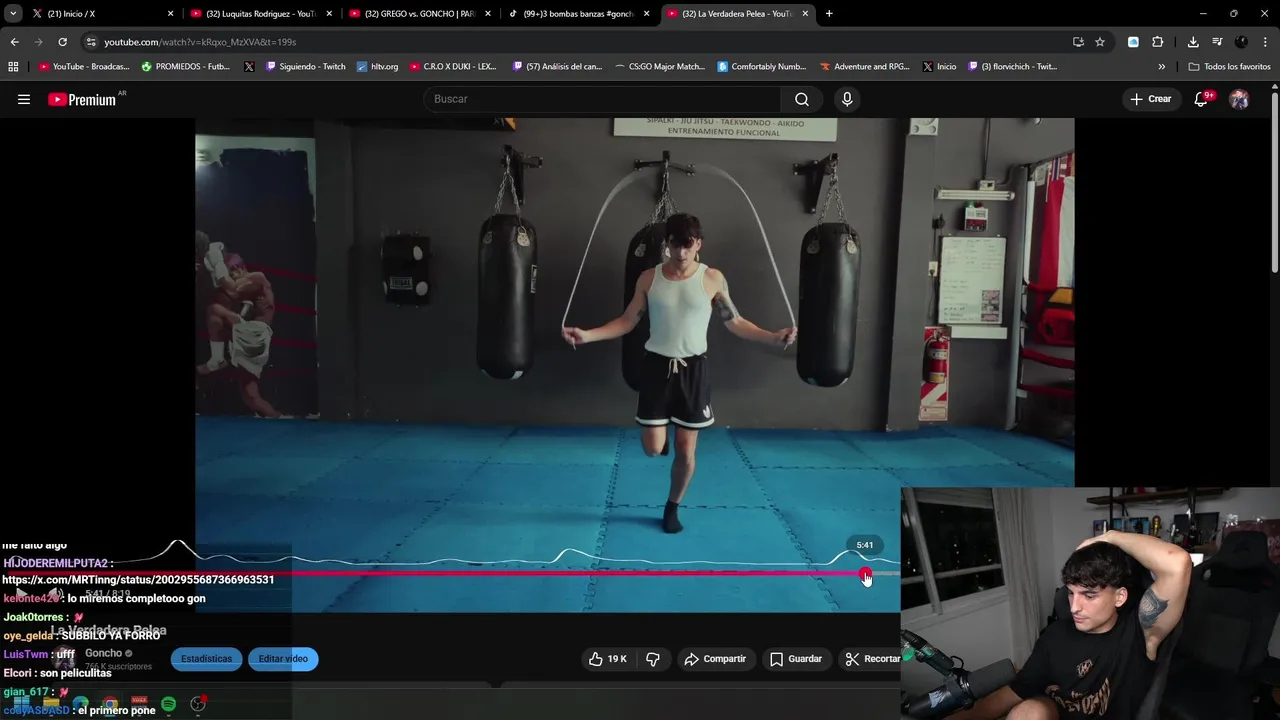Open the C.R.O X DUKI bookmark

tap(453, 67)
